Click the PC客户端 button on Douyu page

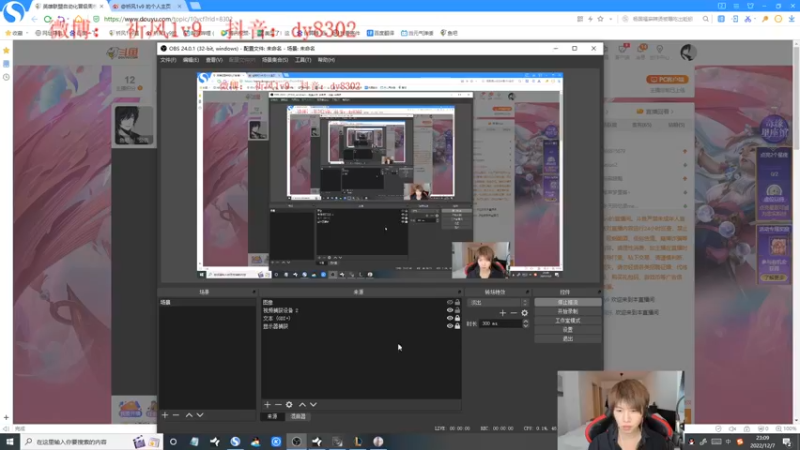coord(667,80)
